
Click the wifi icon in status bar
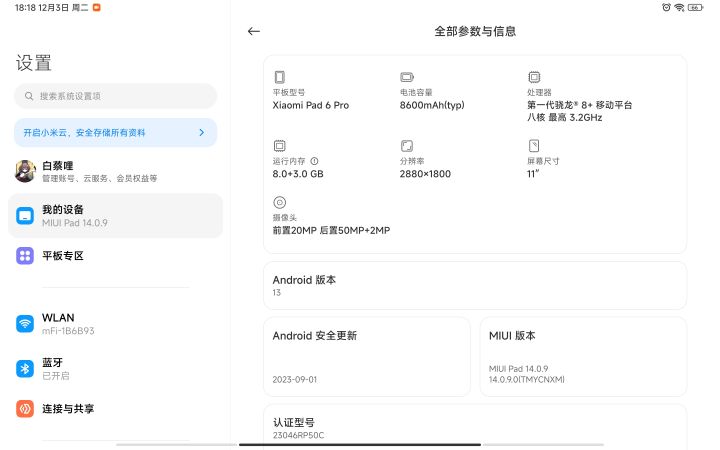679,7
